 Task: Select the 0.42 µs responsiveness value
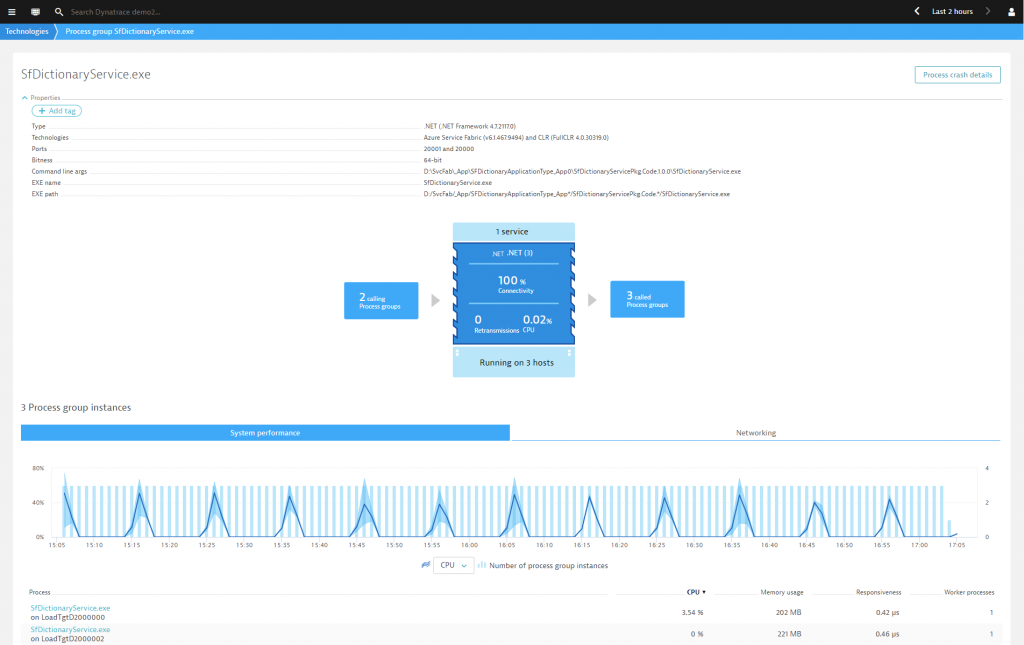coord(888,612)
